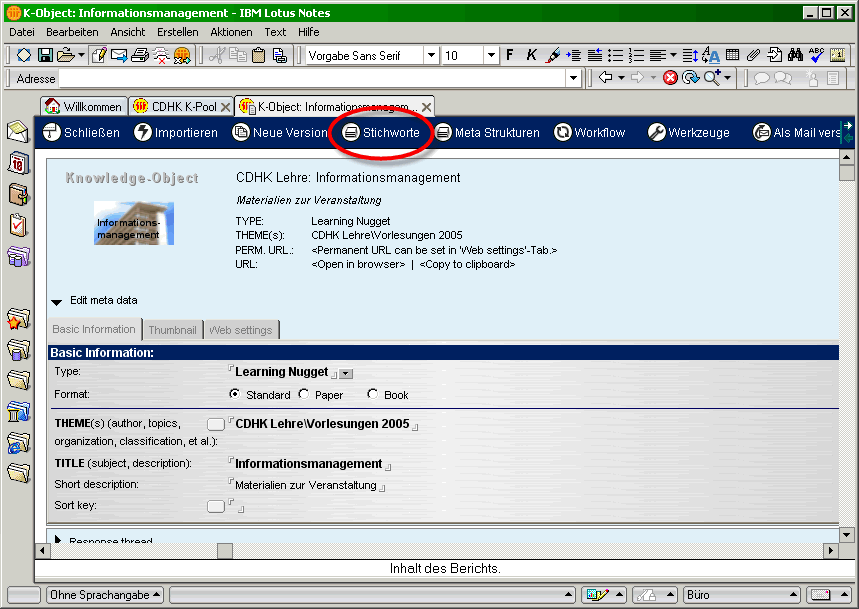Viewport: 859px width, 609px height.
Task: Switch to the Willkommen tab
Action: [x=84, y=106]
